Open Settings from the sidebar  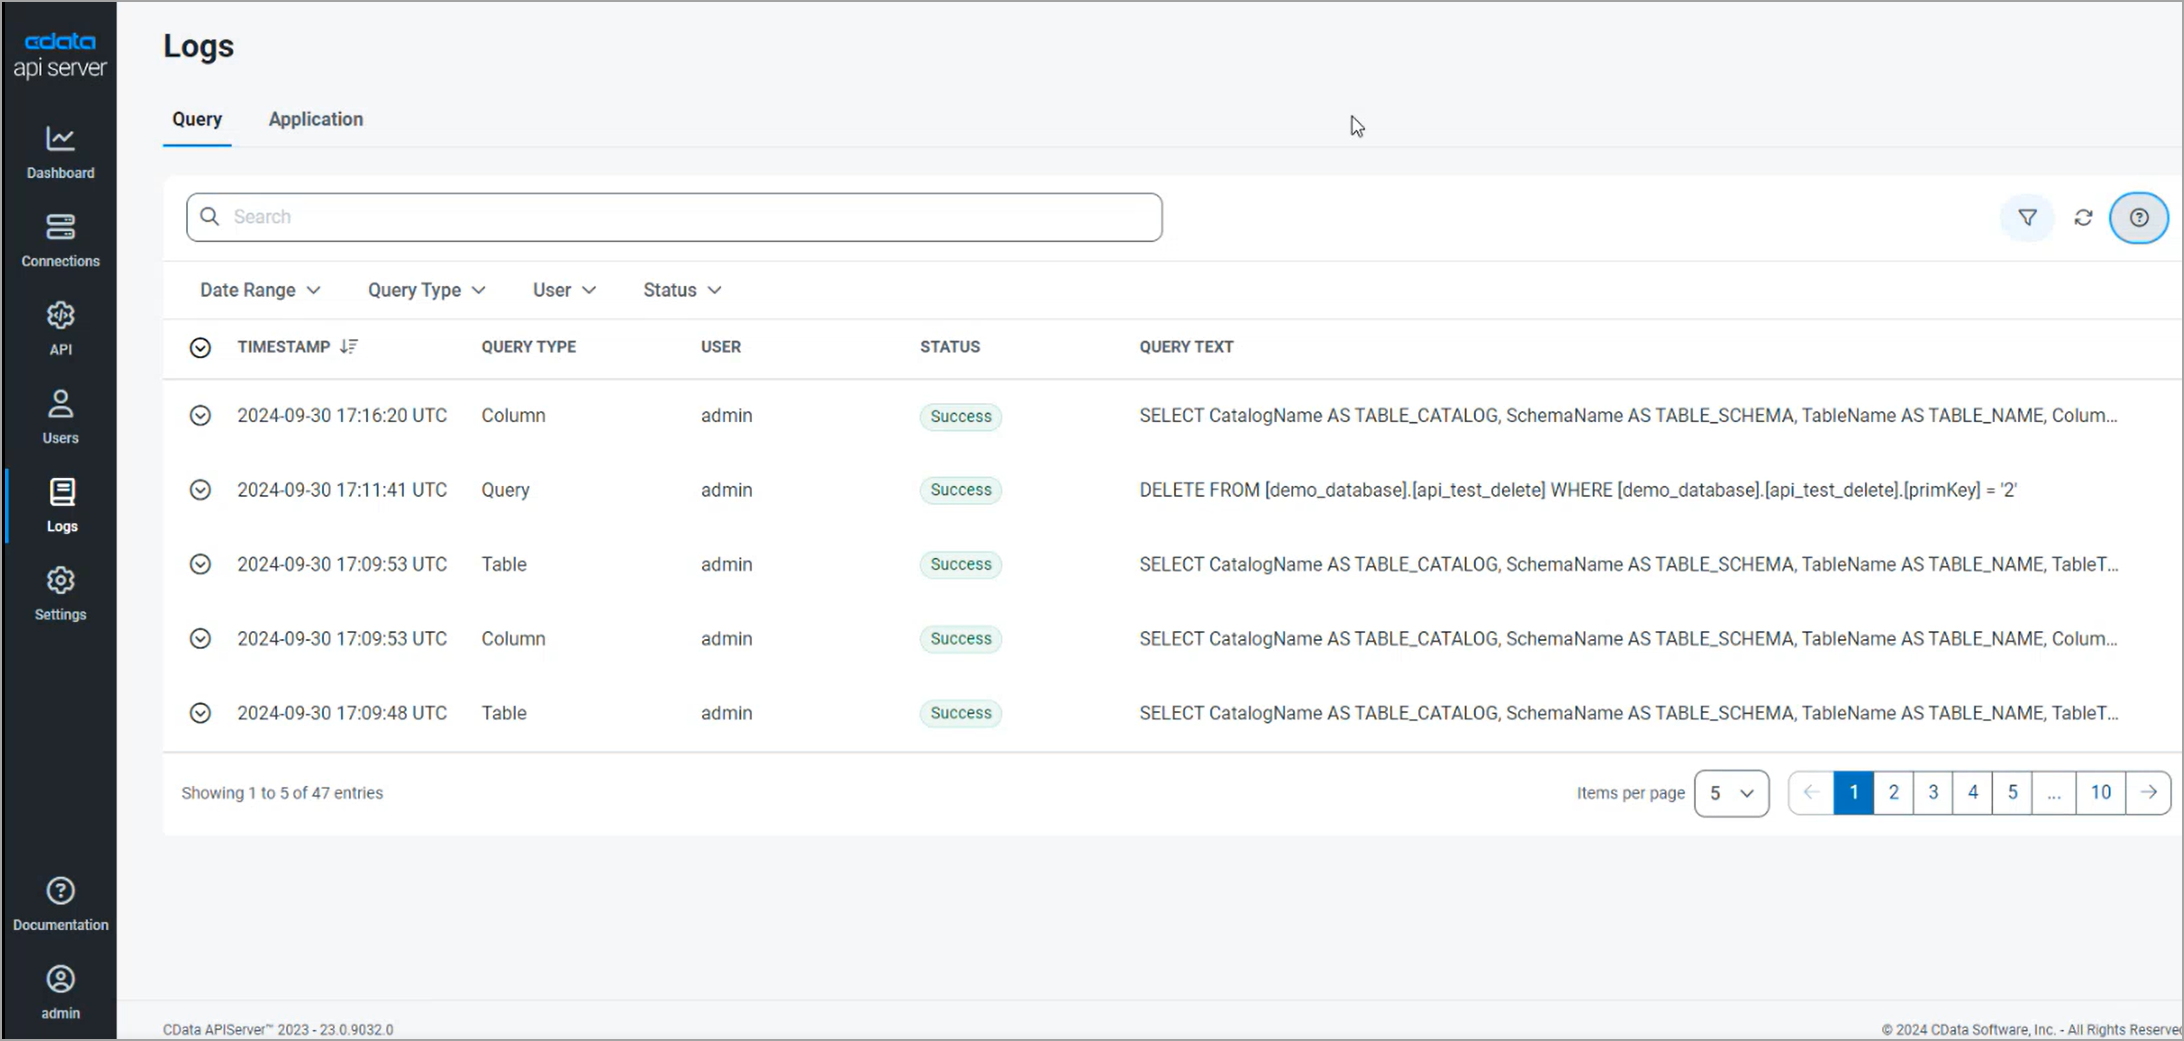point(60,593)
